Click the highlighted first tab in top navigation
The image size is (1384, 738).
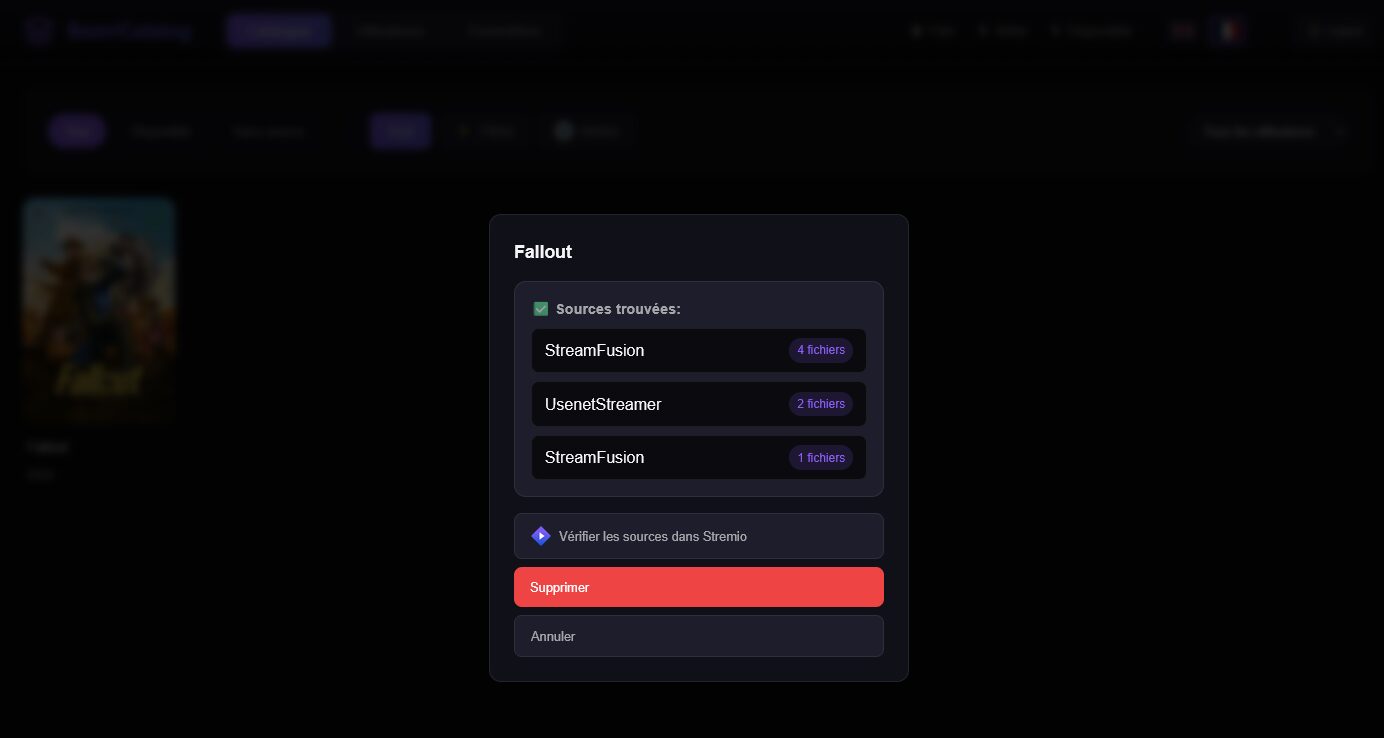278,31
